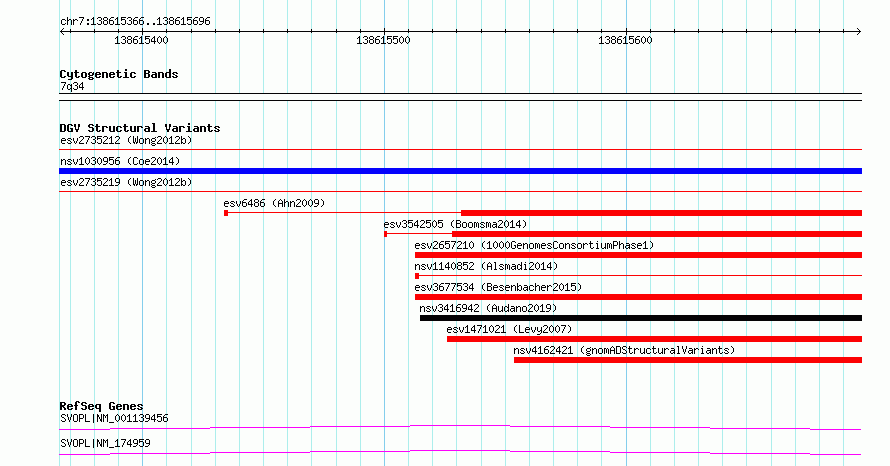The image size is (890, 466).
Task: Click the 7q34 cytogenetic band label
Action: click(72, 86)
